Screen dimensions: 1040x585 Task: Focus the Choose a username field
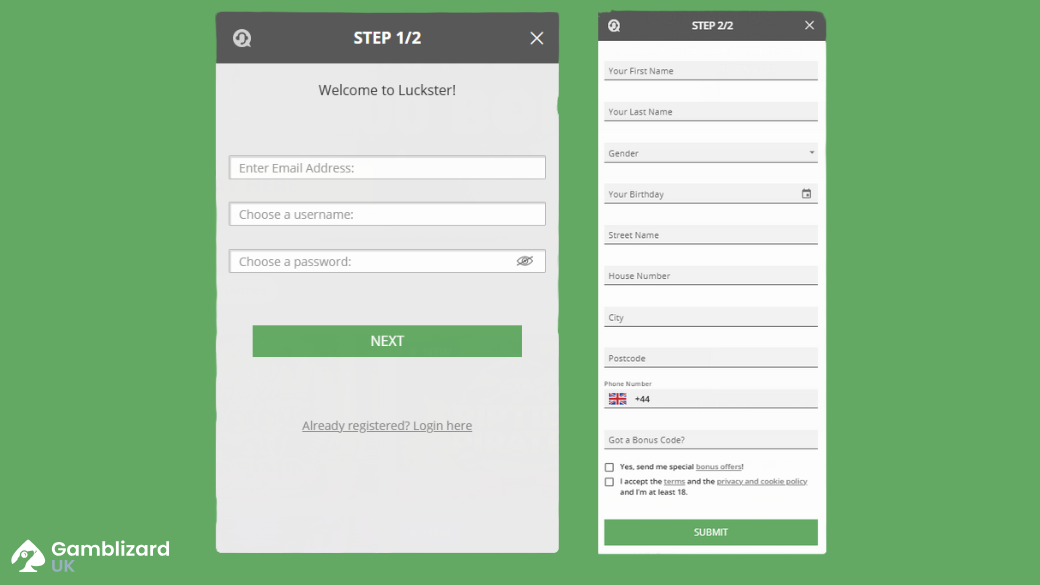387,214
